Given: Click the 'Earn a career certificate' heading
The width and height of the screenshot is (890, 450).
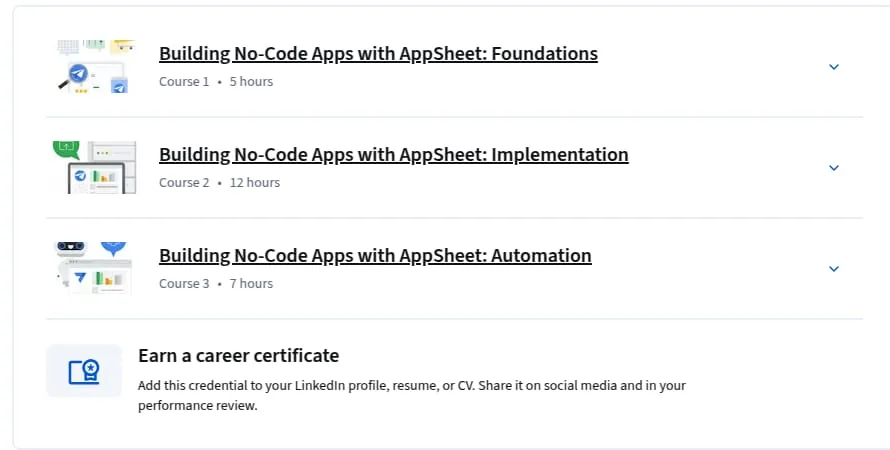Looking at the screenshot, I should 238,356.
